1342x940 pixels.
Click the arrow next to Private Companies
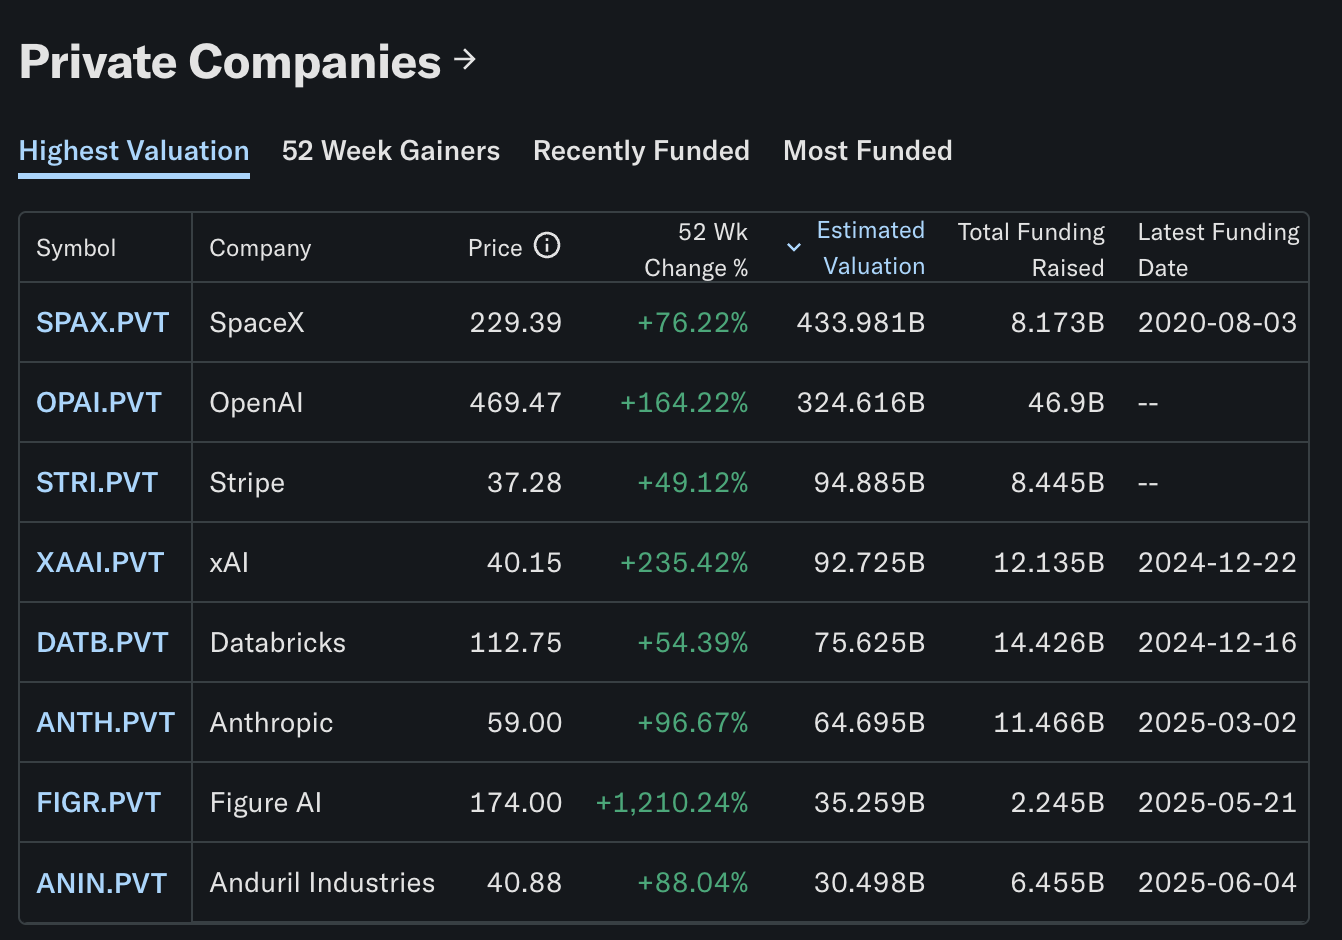(x=465, y=60)
